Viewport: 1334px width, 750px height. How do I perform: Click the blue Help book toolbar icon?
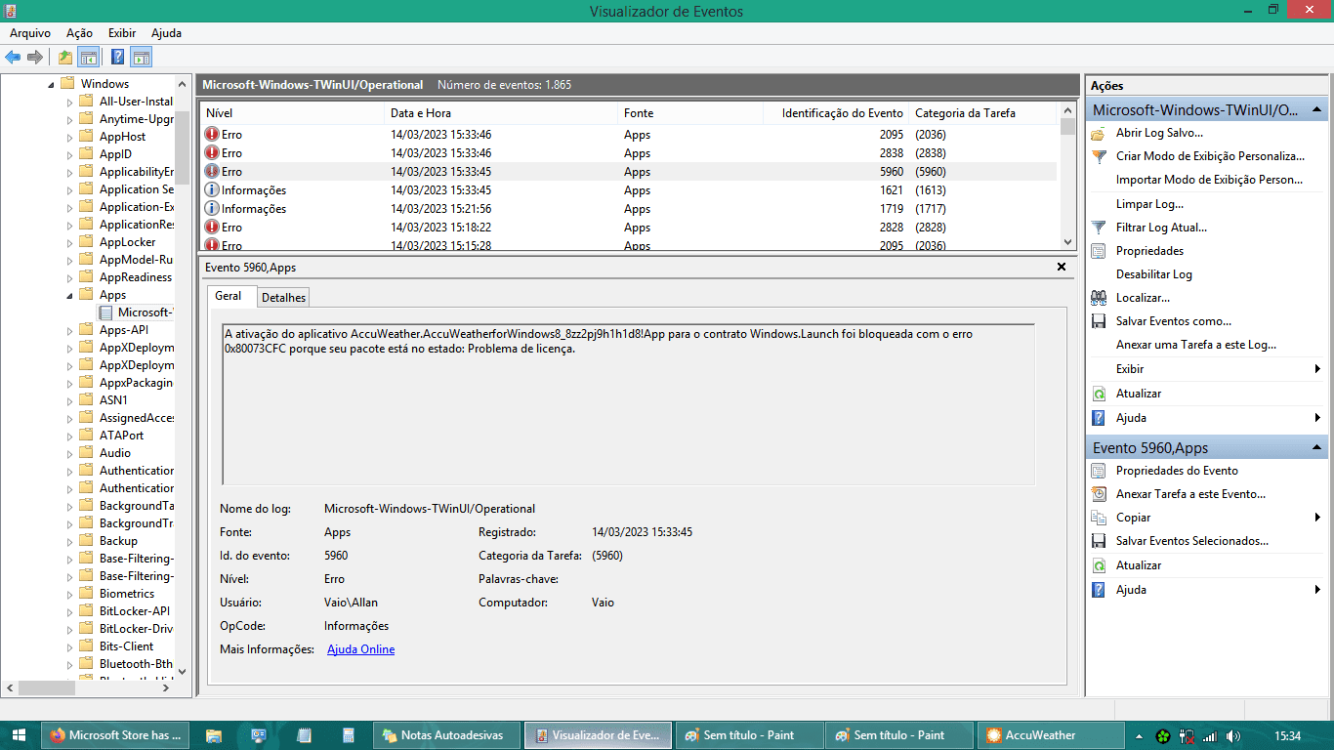(x=117, y=57)
